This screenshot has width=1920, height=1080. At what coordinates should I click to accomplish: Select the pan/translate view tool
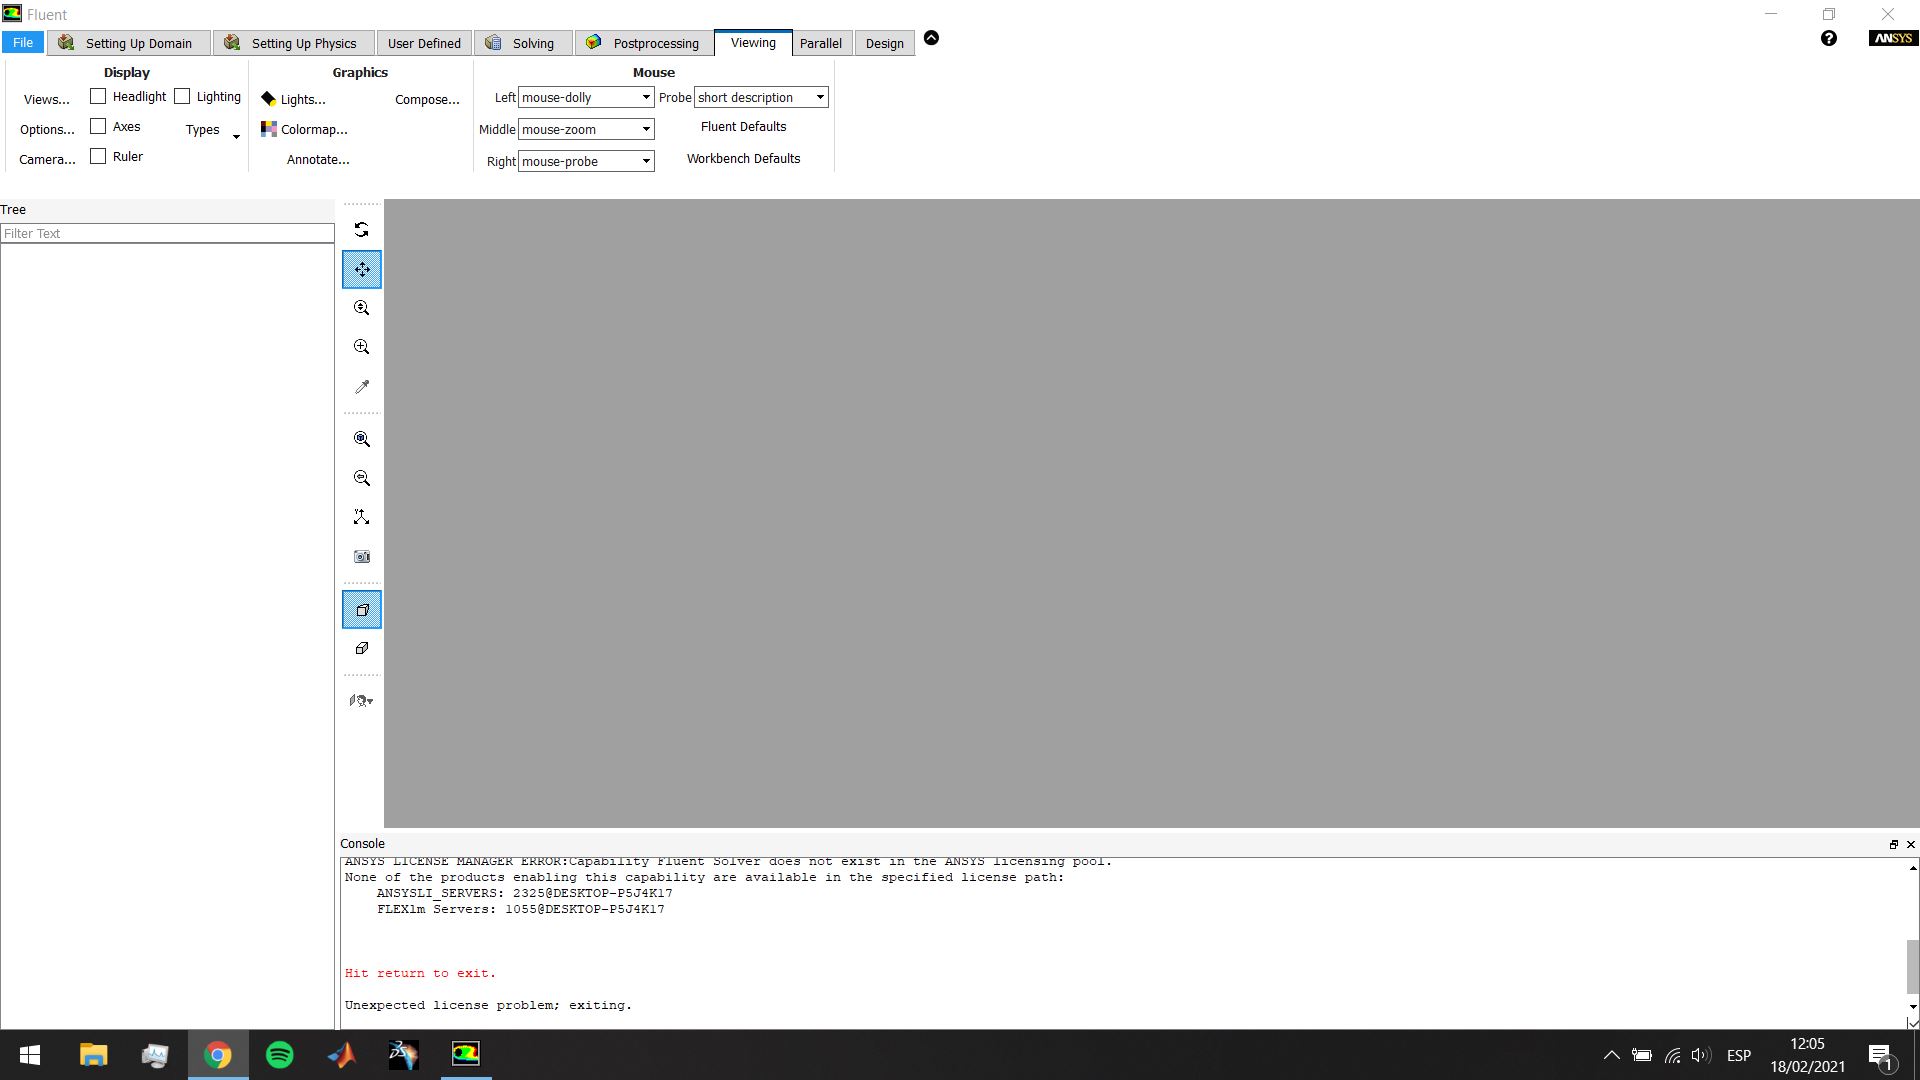coord(361,270)
